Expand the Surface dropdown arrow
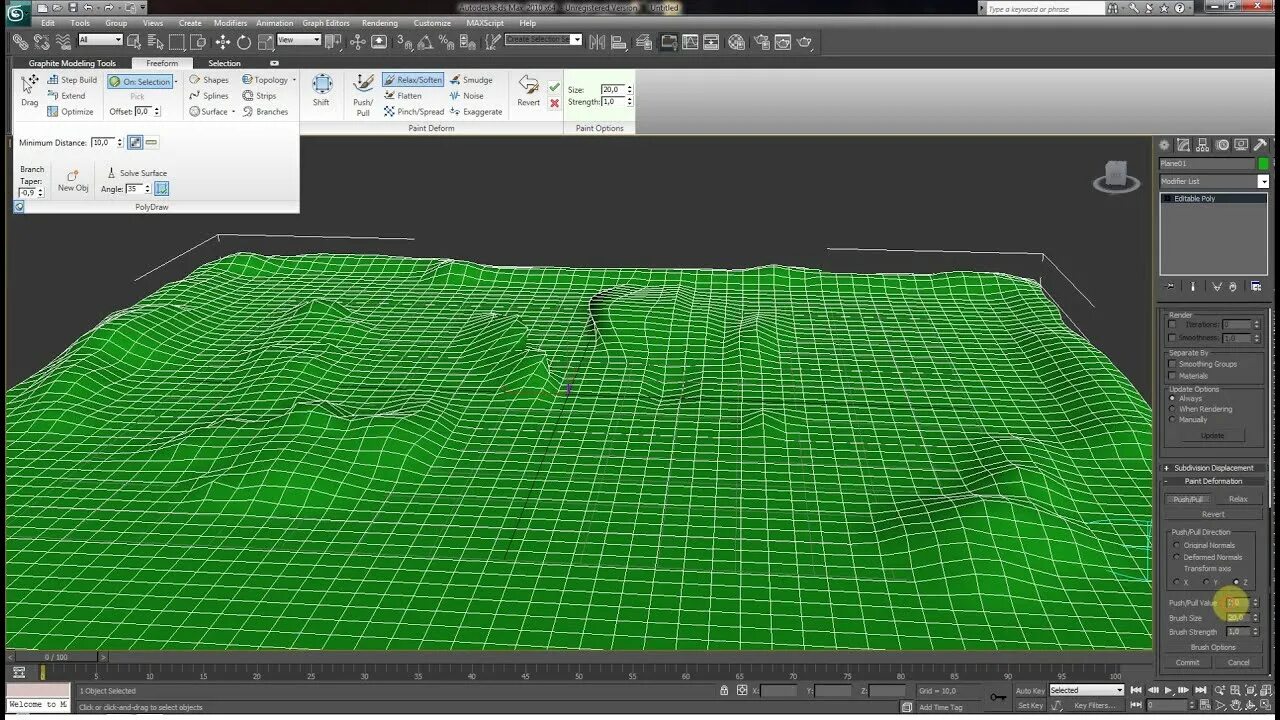Viewport: 1280px width, 720px height. tap(233, 112)
